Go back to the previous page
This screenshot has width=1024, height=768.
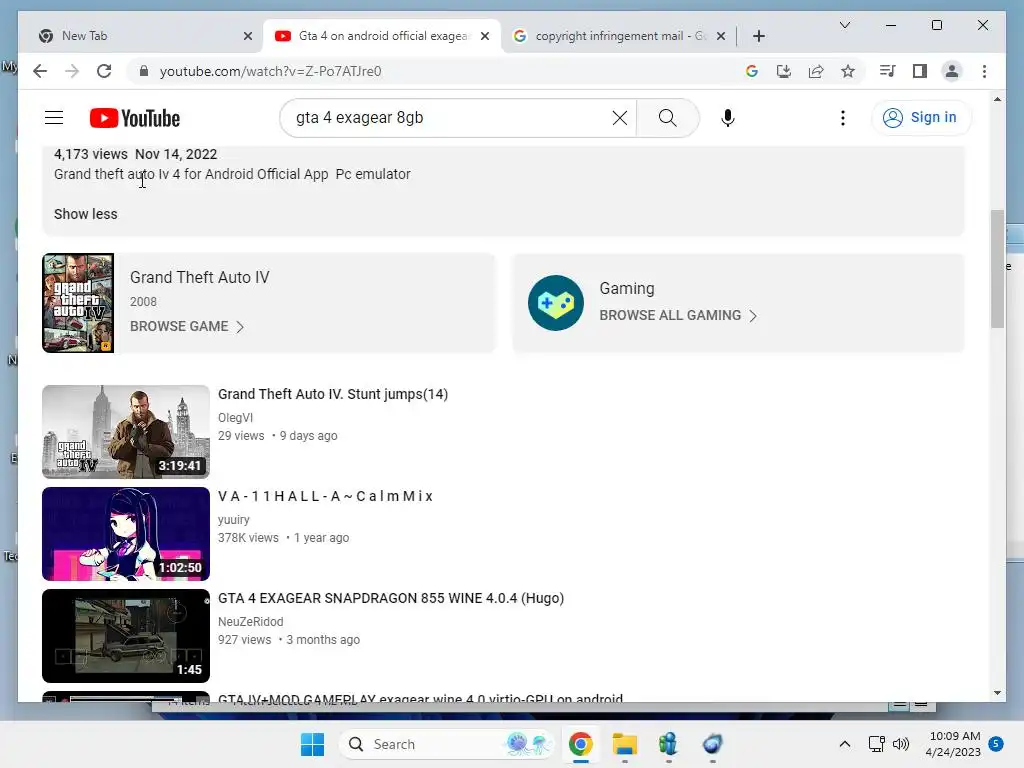tap(40, 71)
